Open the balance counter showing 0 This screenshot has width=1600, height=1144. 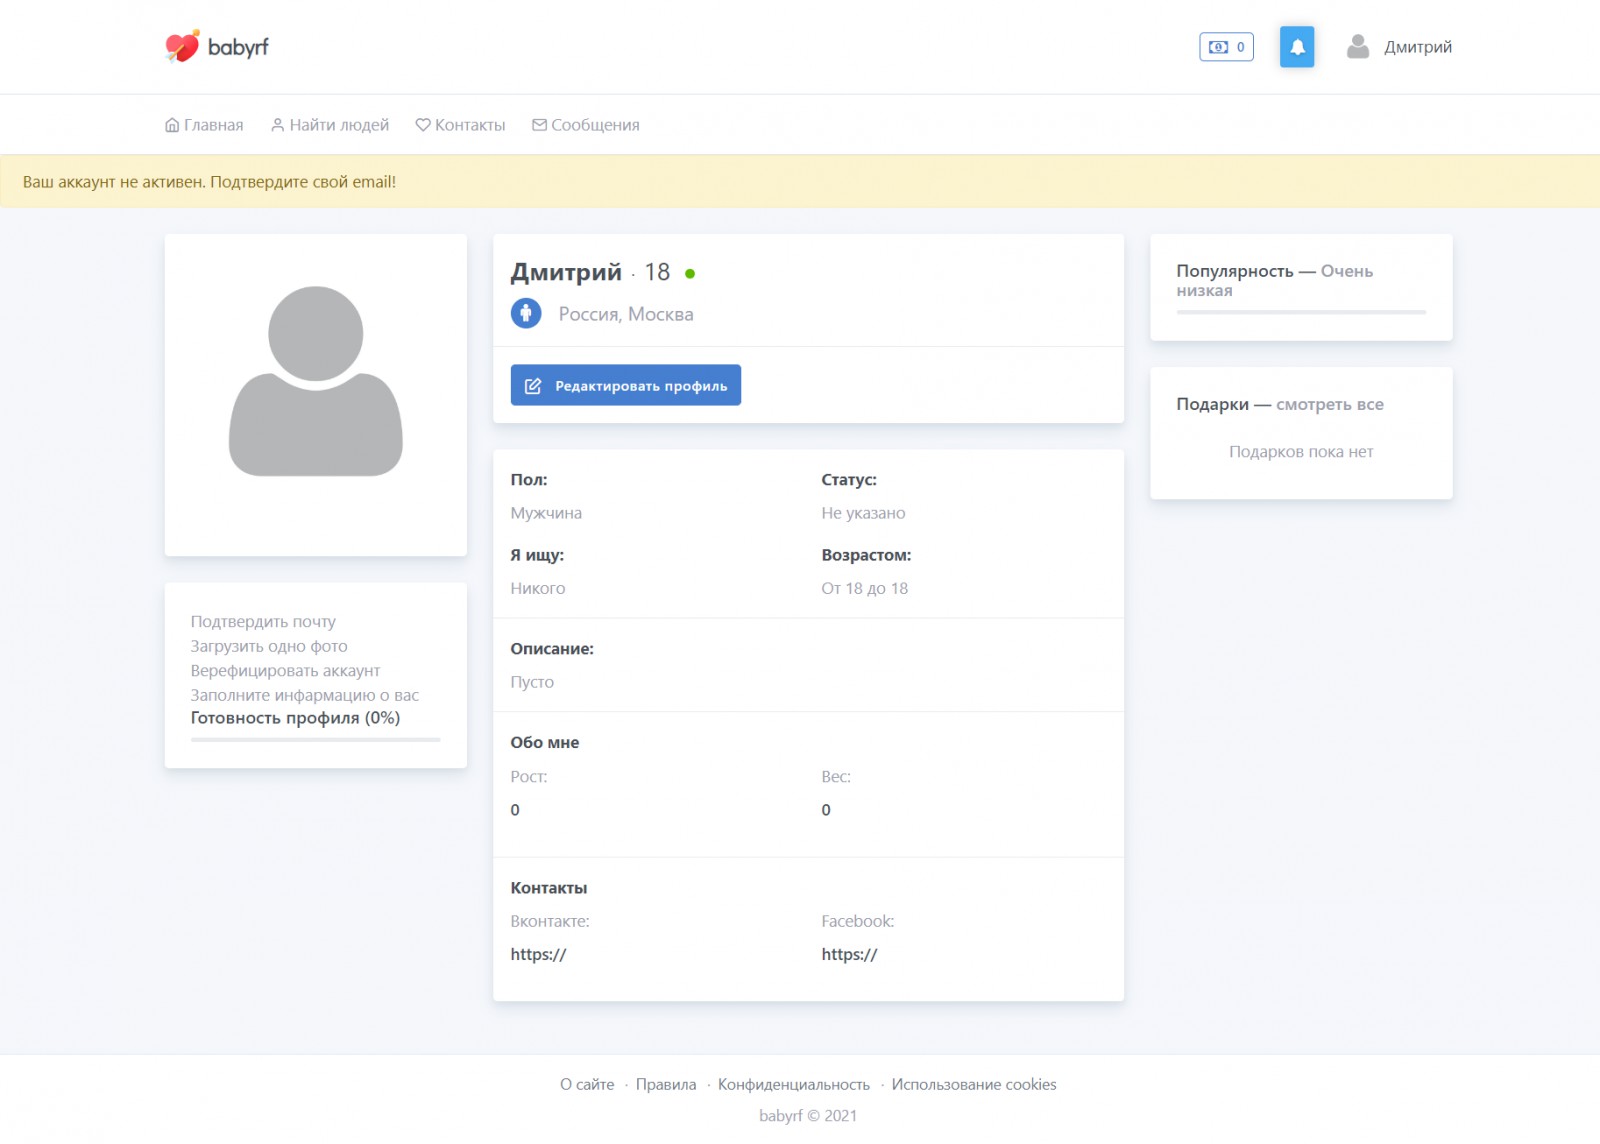[1226, 47]
